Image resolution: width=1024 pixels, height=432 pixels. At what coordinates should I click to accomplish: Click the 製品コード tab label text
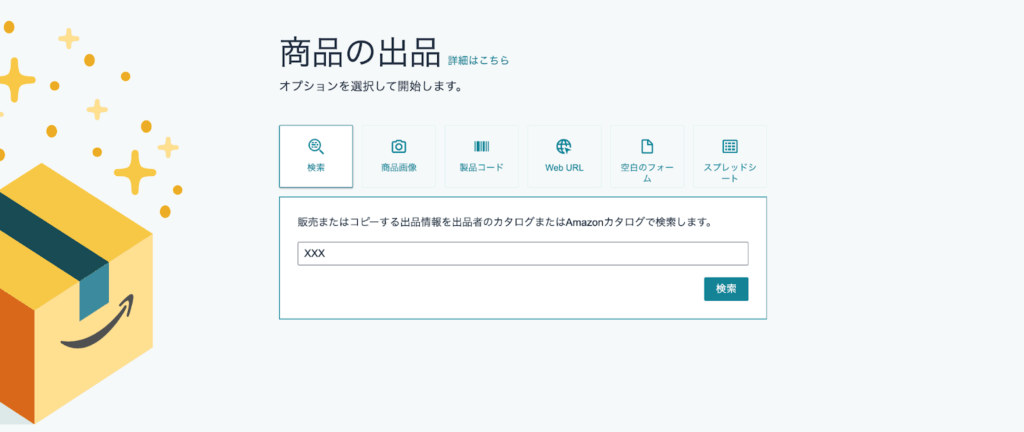tap(481, 168)
